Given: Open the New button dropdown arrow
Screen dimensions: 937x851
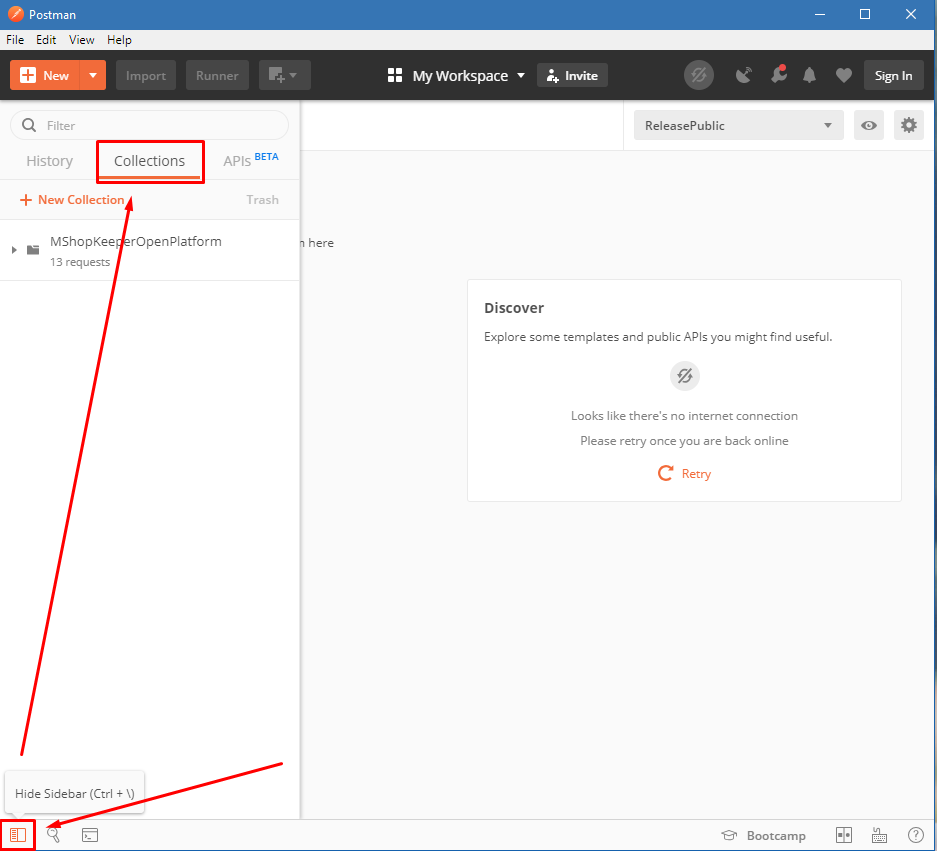Looking at the screenshot, I should click(x=93, y=75).
